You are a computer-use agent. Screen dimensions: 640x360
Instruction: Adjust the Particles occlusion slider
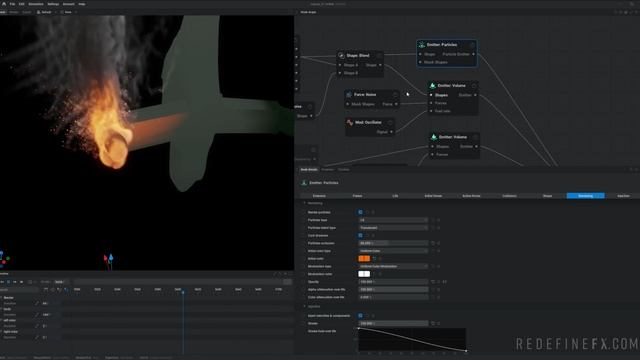(393, 243)
